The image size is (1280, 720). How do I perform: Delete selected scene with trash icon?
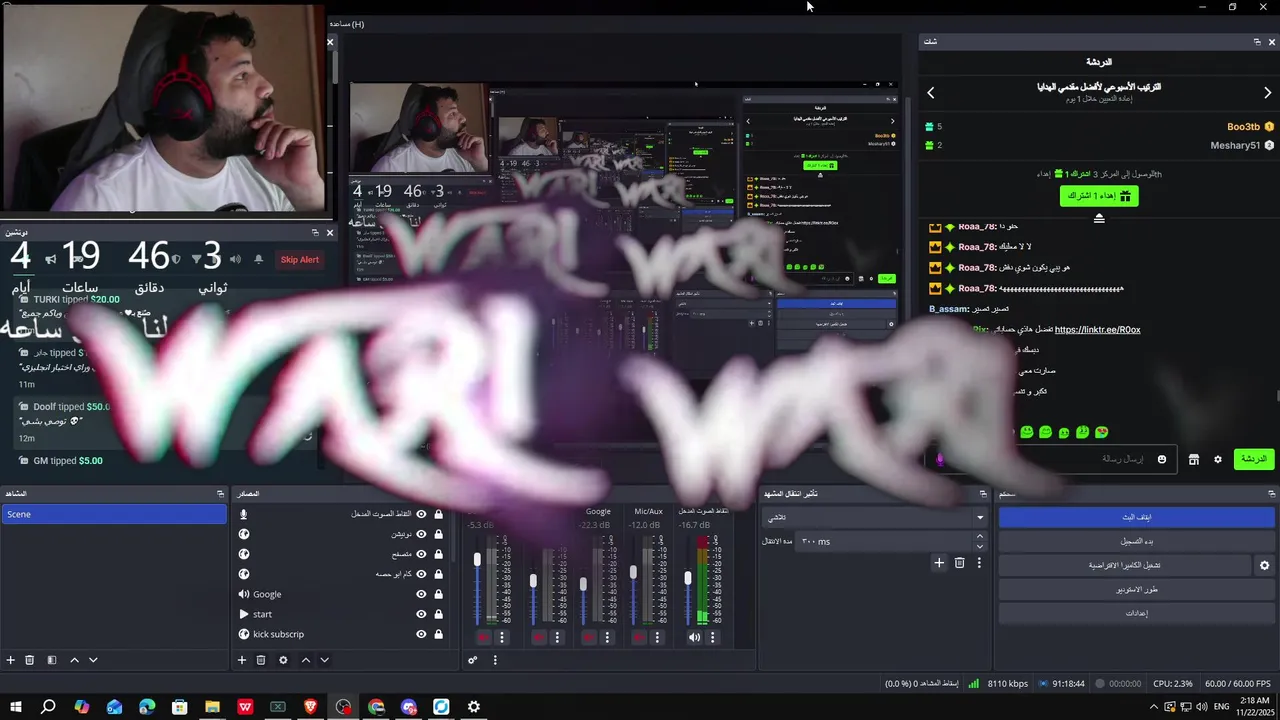(30, 660)
